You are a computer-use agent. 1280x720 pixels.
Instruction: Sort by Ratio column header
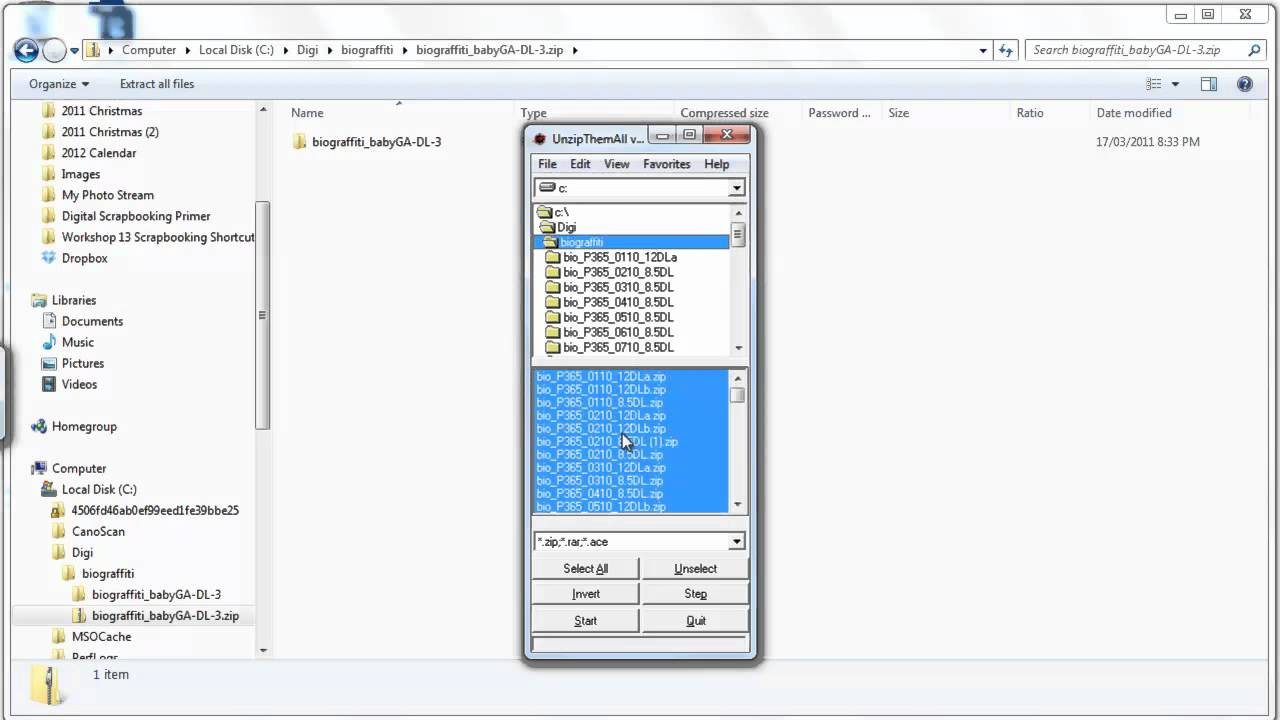tap(1030, 113)
